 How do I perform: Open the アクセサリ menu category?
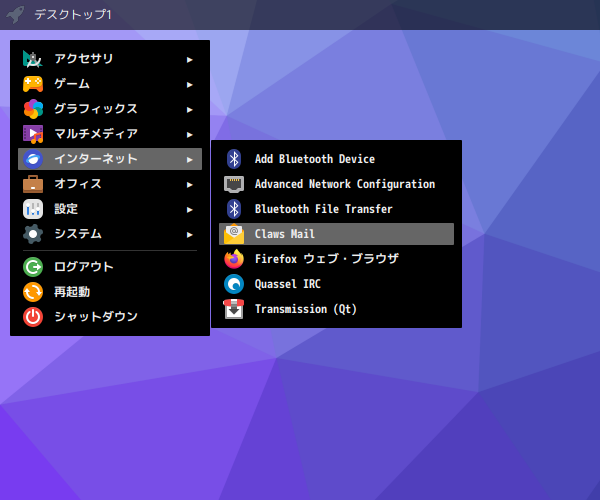coord(110,59)
